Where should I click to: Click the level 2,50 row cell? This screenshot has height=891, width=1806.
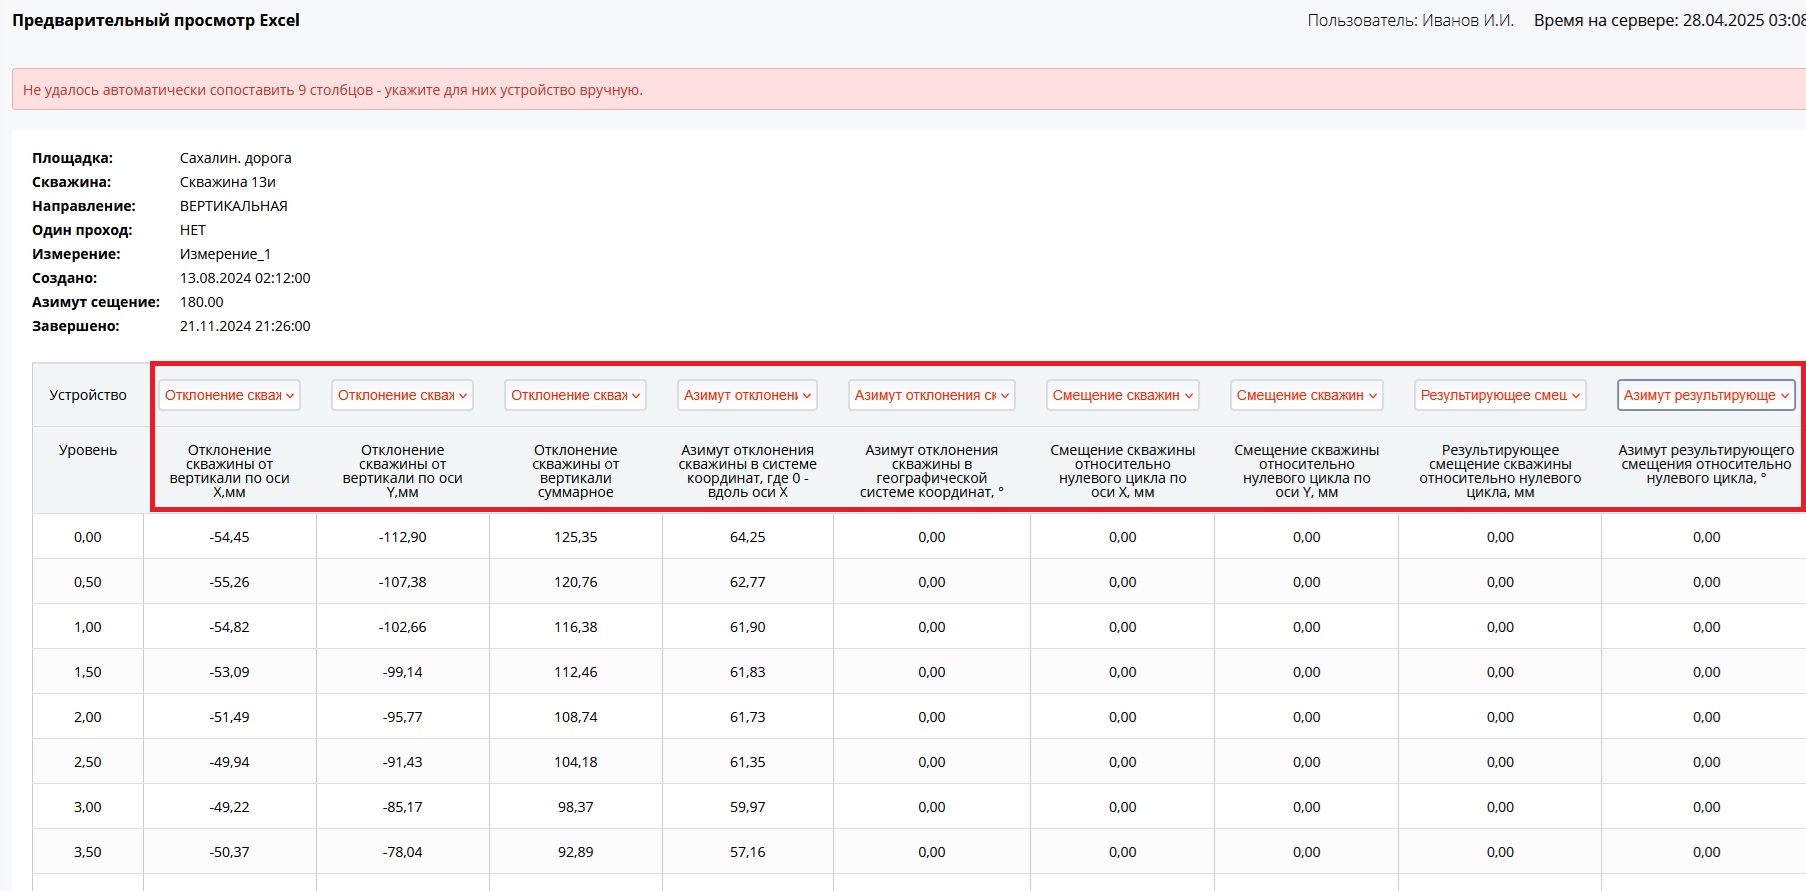88,762
